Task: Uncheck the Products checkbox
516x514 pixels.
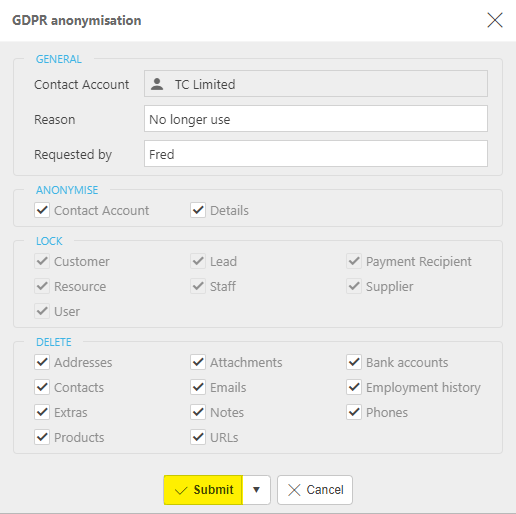Action: tap(42, 437)
